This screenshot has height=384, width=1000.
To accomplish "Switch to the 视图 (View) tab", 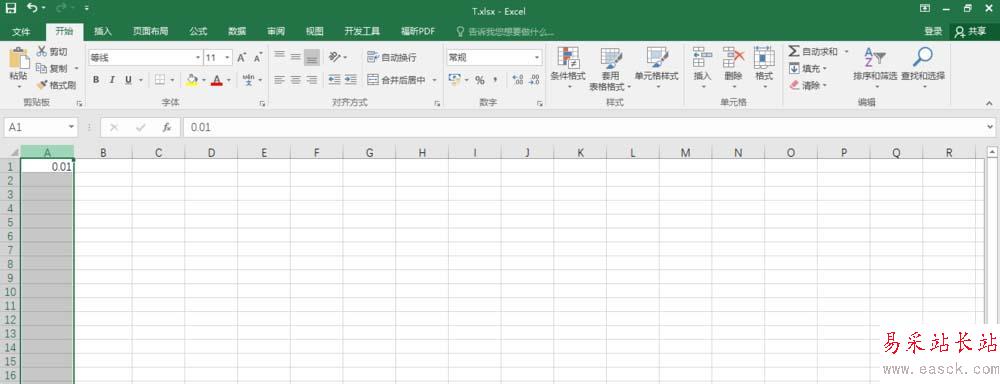I will (x=314, y=31).
